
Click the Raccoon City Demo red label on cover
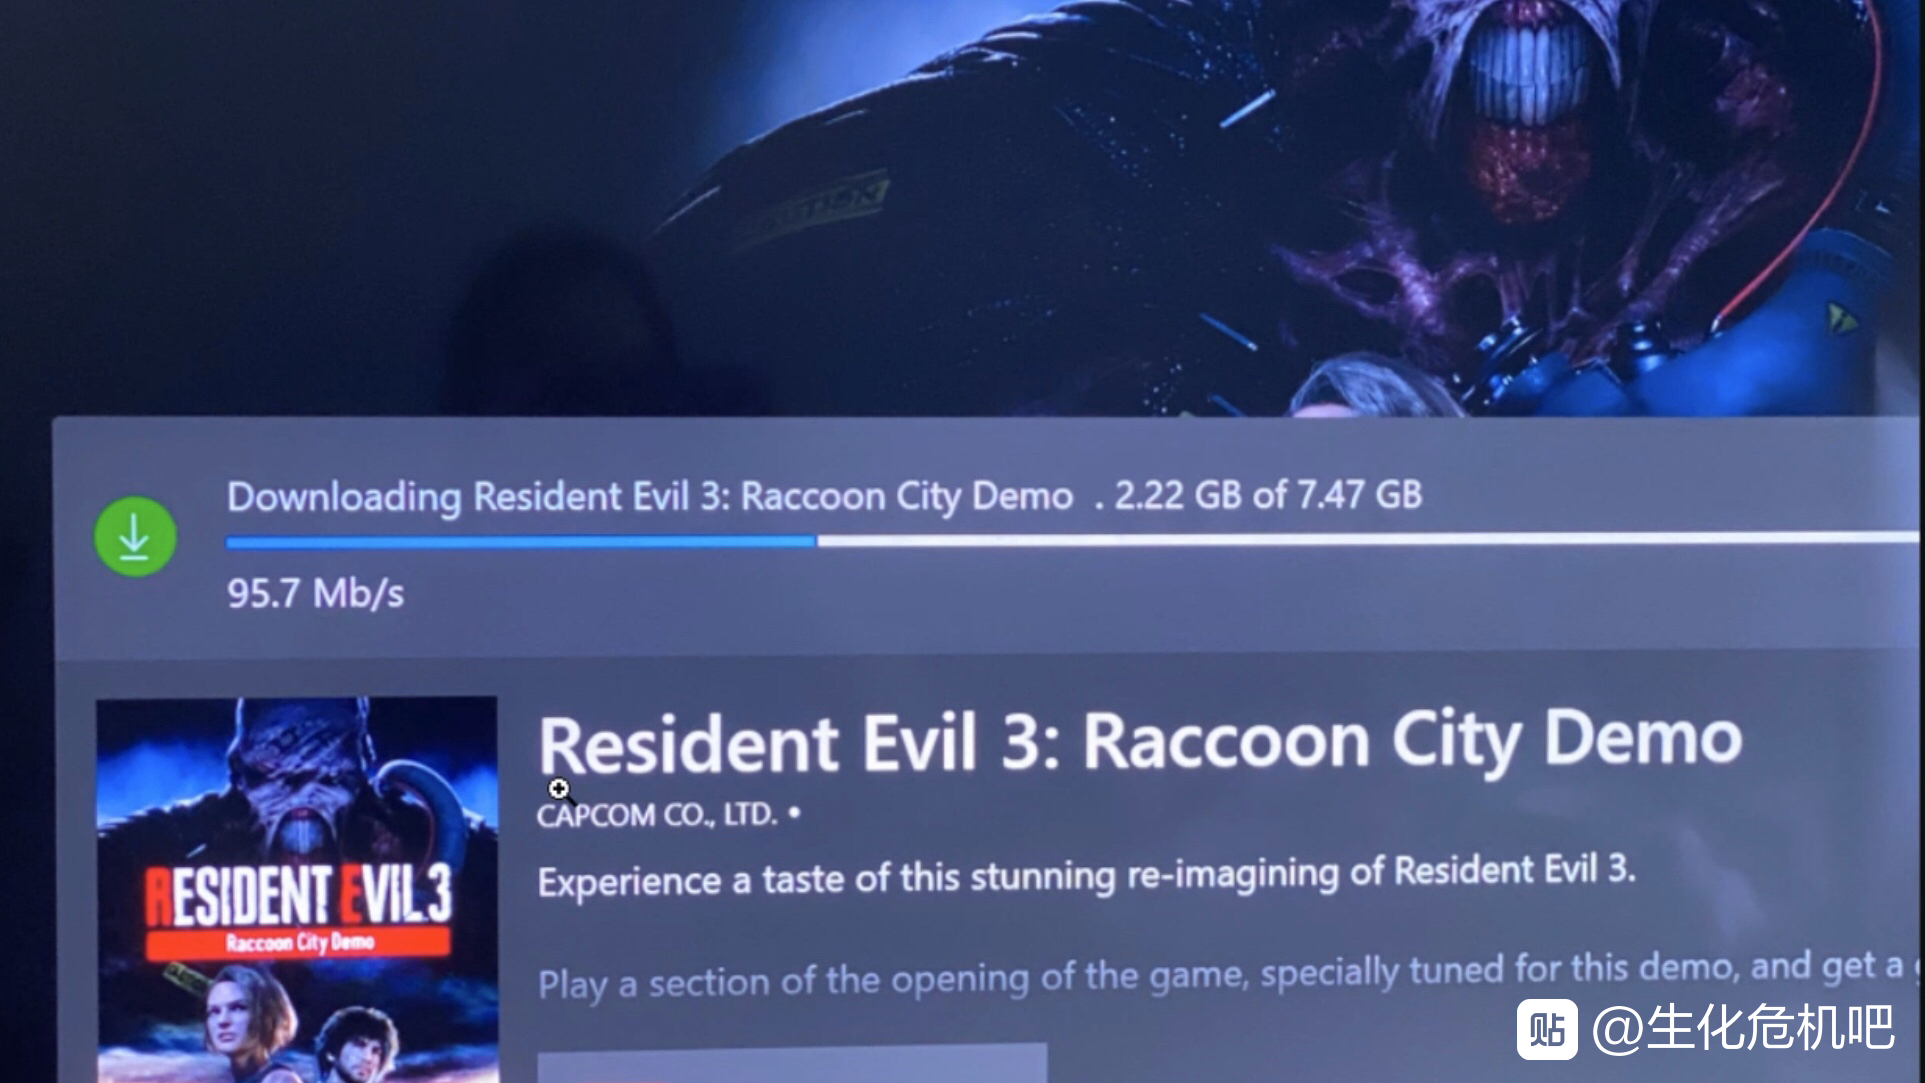point(298,943)
